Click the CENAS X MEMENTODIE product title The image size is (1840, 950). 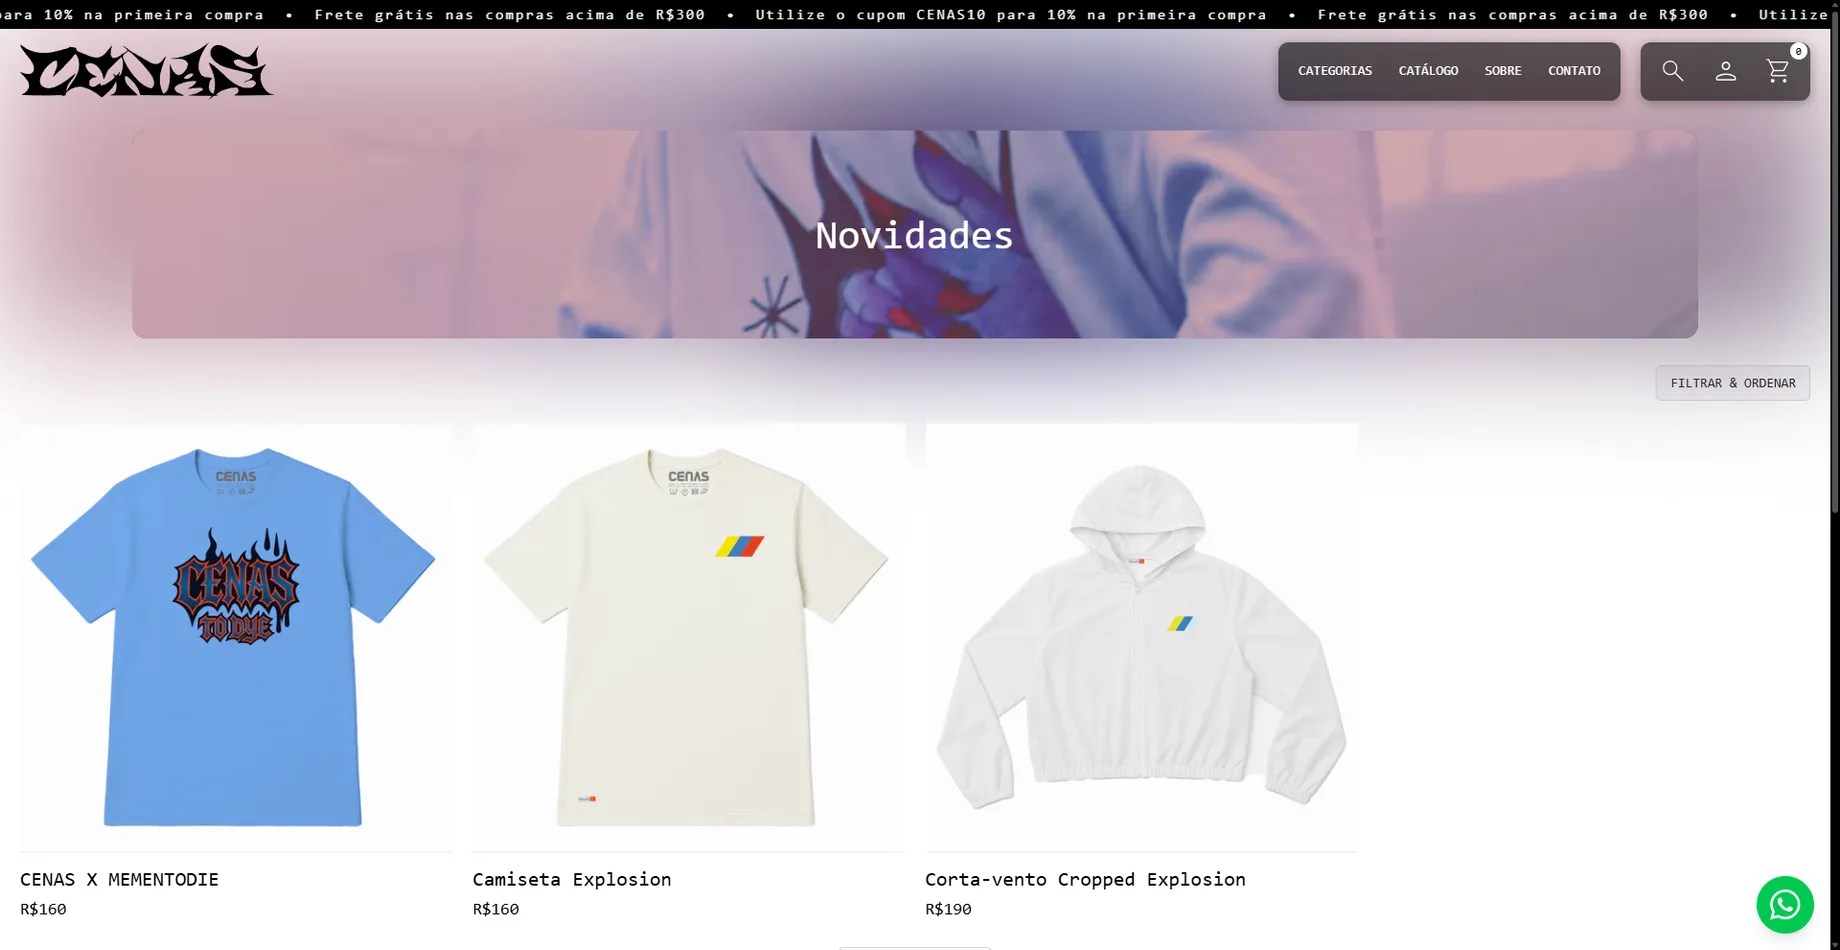pos(119,880)
